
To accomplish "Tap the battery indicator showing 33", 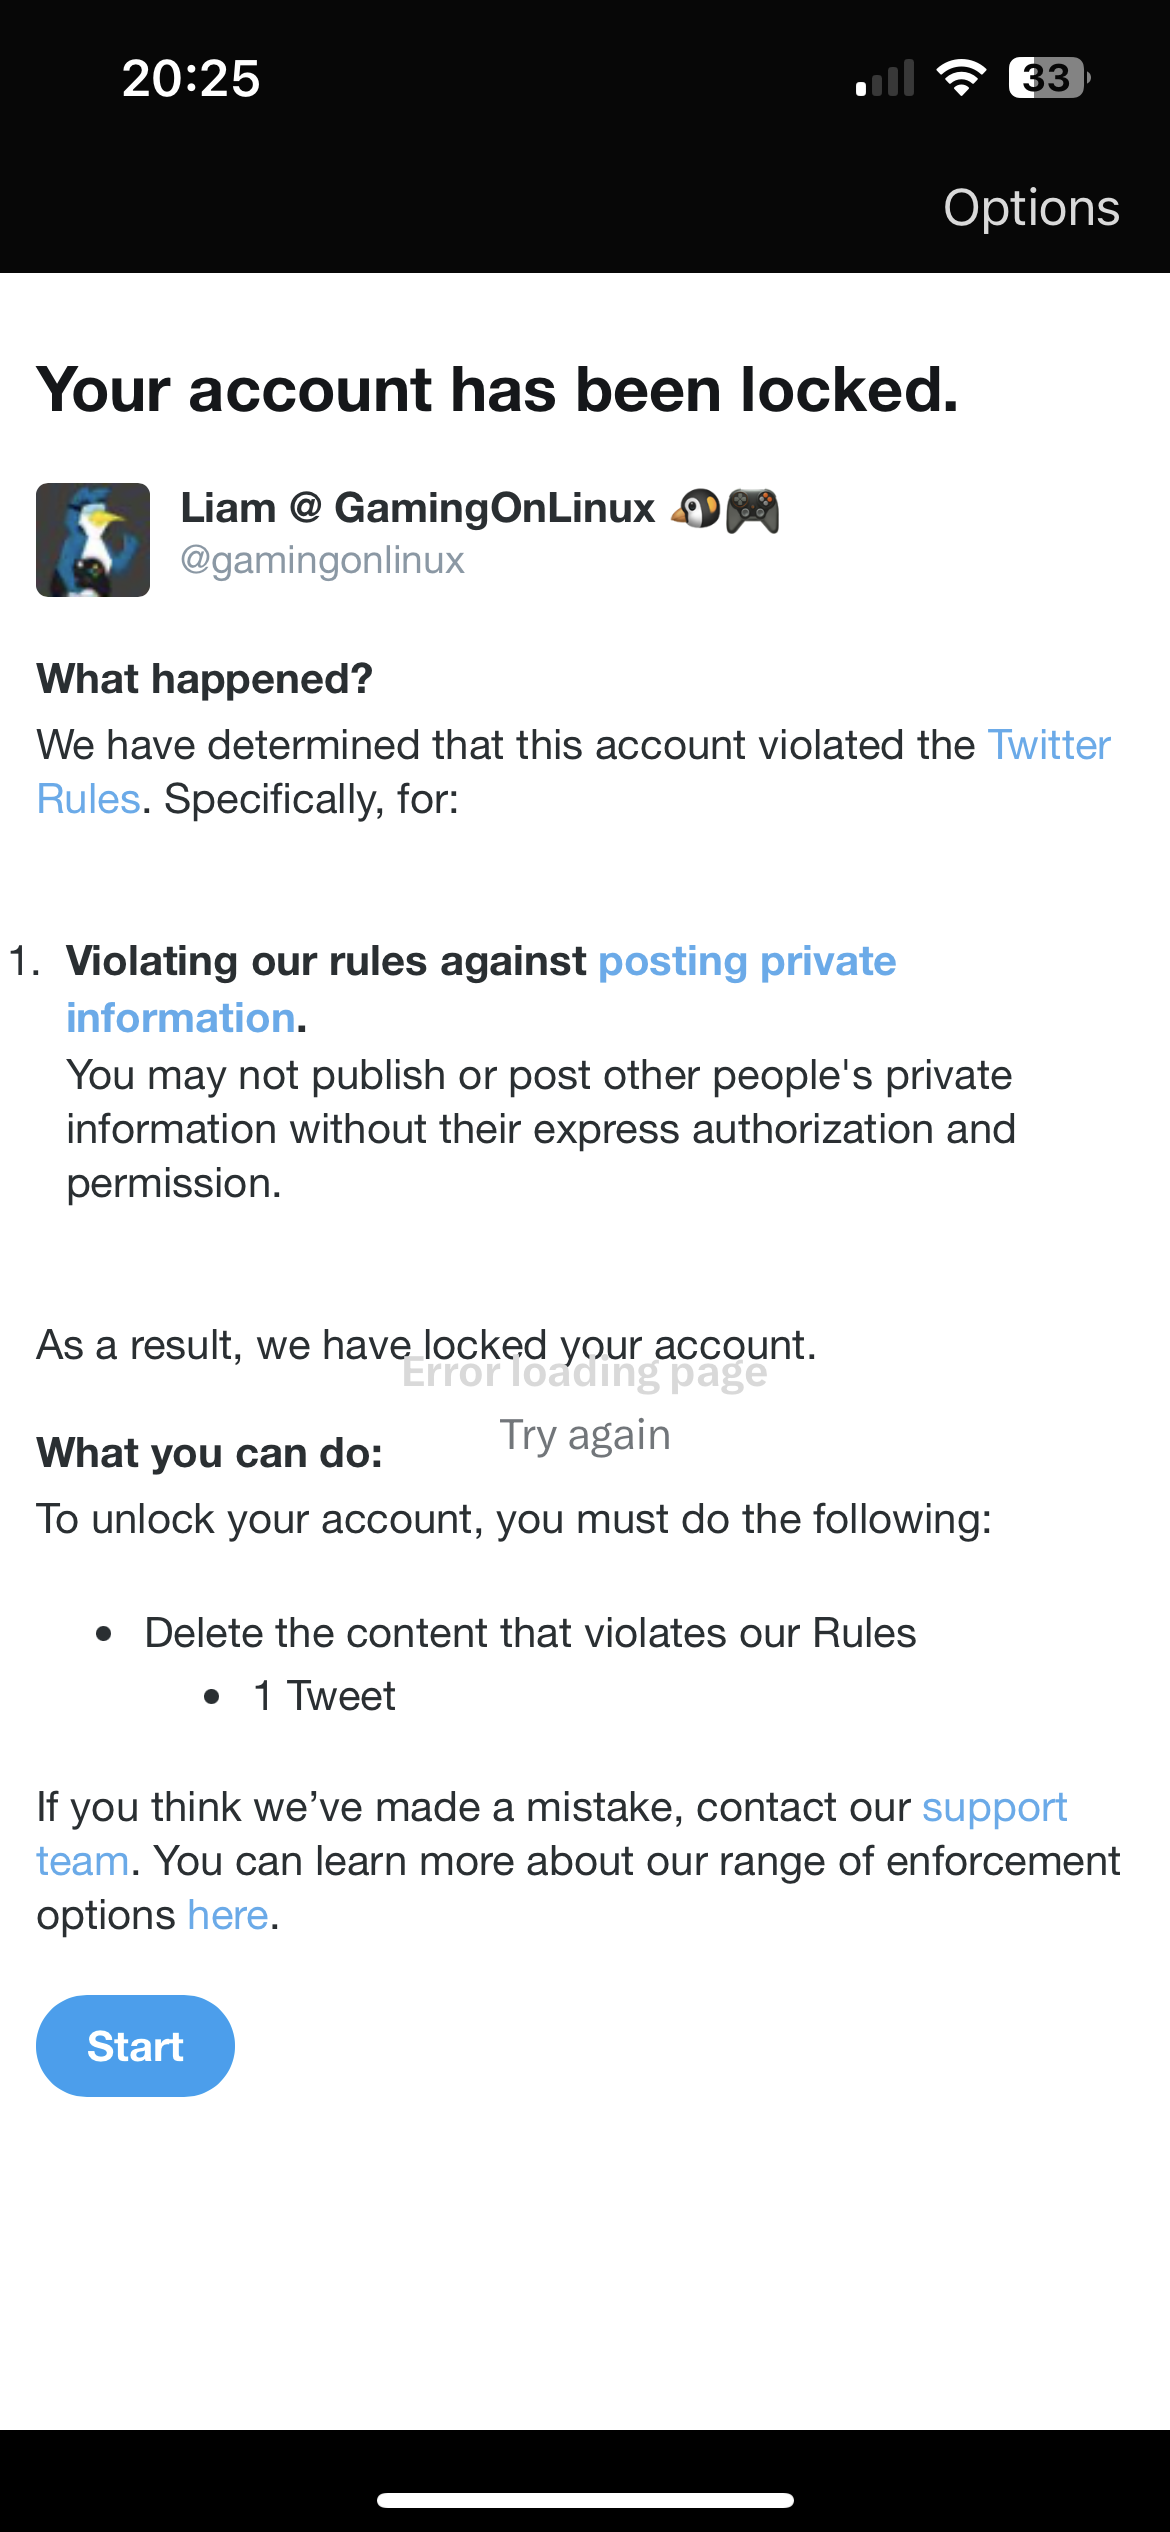I will 1048,78.
